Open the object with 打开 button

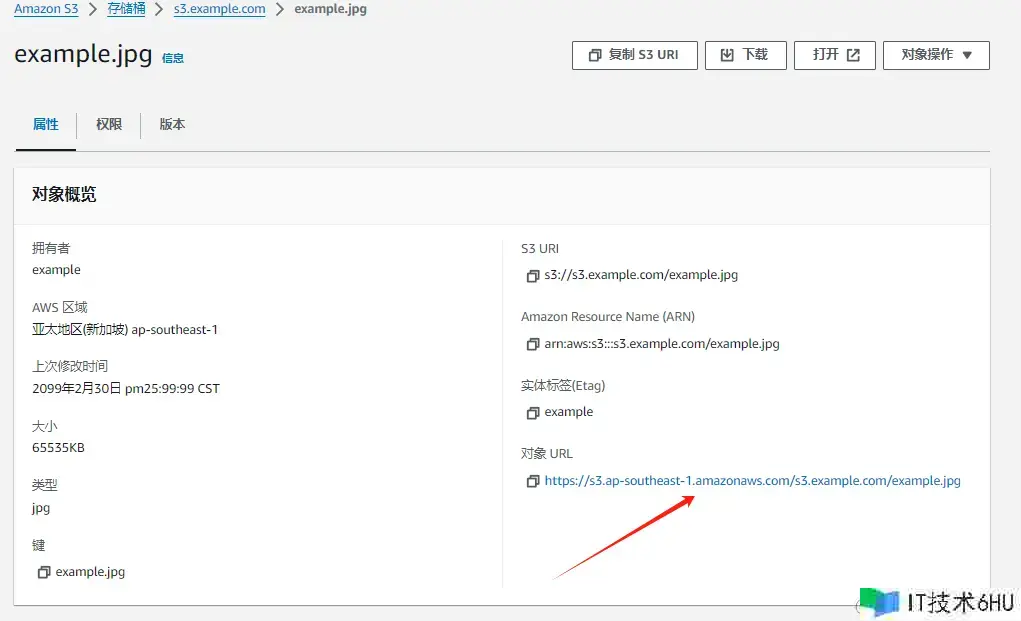tap(835, 55)
